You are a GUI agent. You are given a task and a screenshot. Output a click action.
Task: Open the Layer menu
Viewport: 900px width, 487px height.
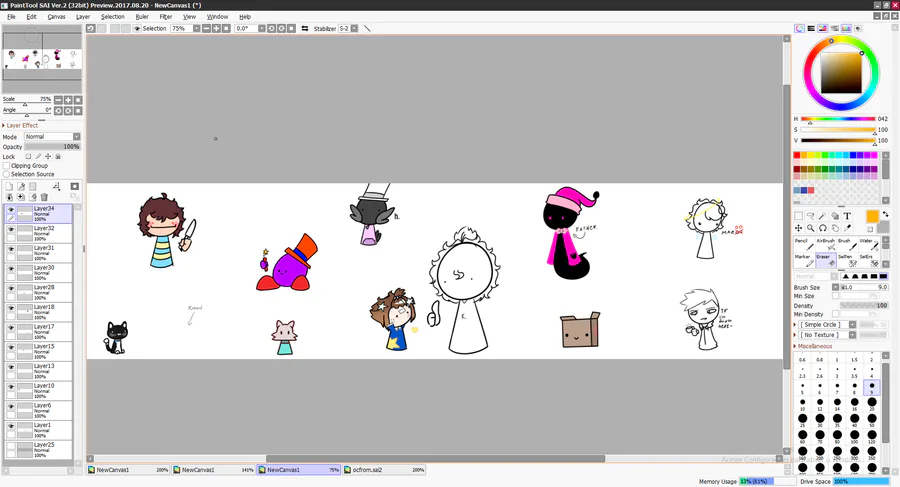[x=83, y=17]
